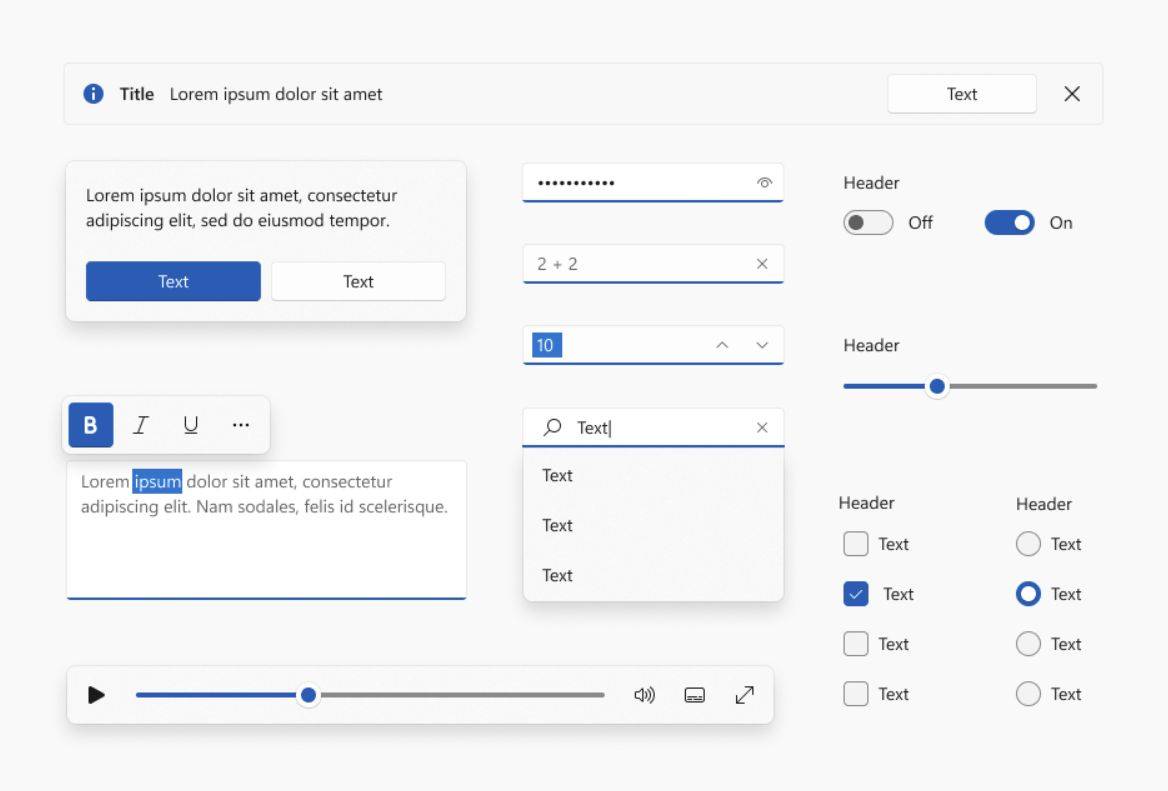
Task: Click the media volume speaker icon
Action: coord(644,695)
